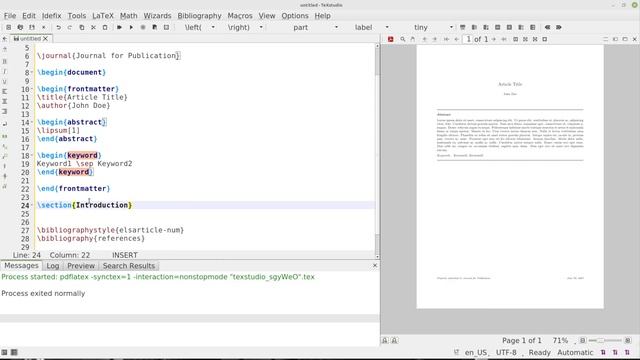Click the double left-arrow table toolbar icon
The height and width of the screenshot is (360, 640).
[x=547, y=27]
